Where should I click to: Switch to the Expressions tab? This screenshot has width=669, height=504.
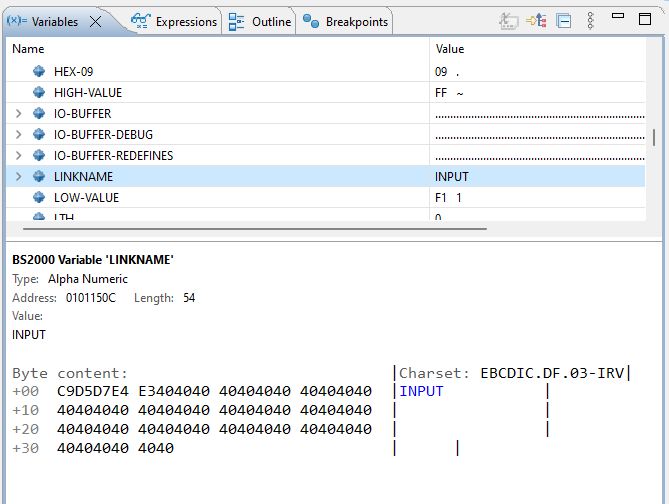tap(175, 22)
